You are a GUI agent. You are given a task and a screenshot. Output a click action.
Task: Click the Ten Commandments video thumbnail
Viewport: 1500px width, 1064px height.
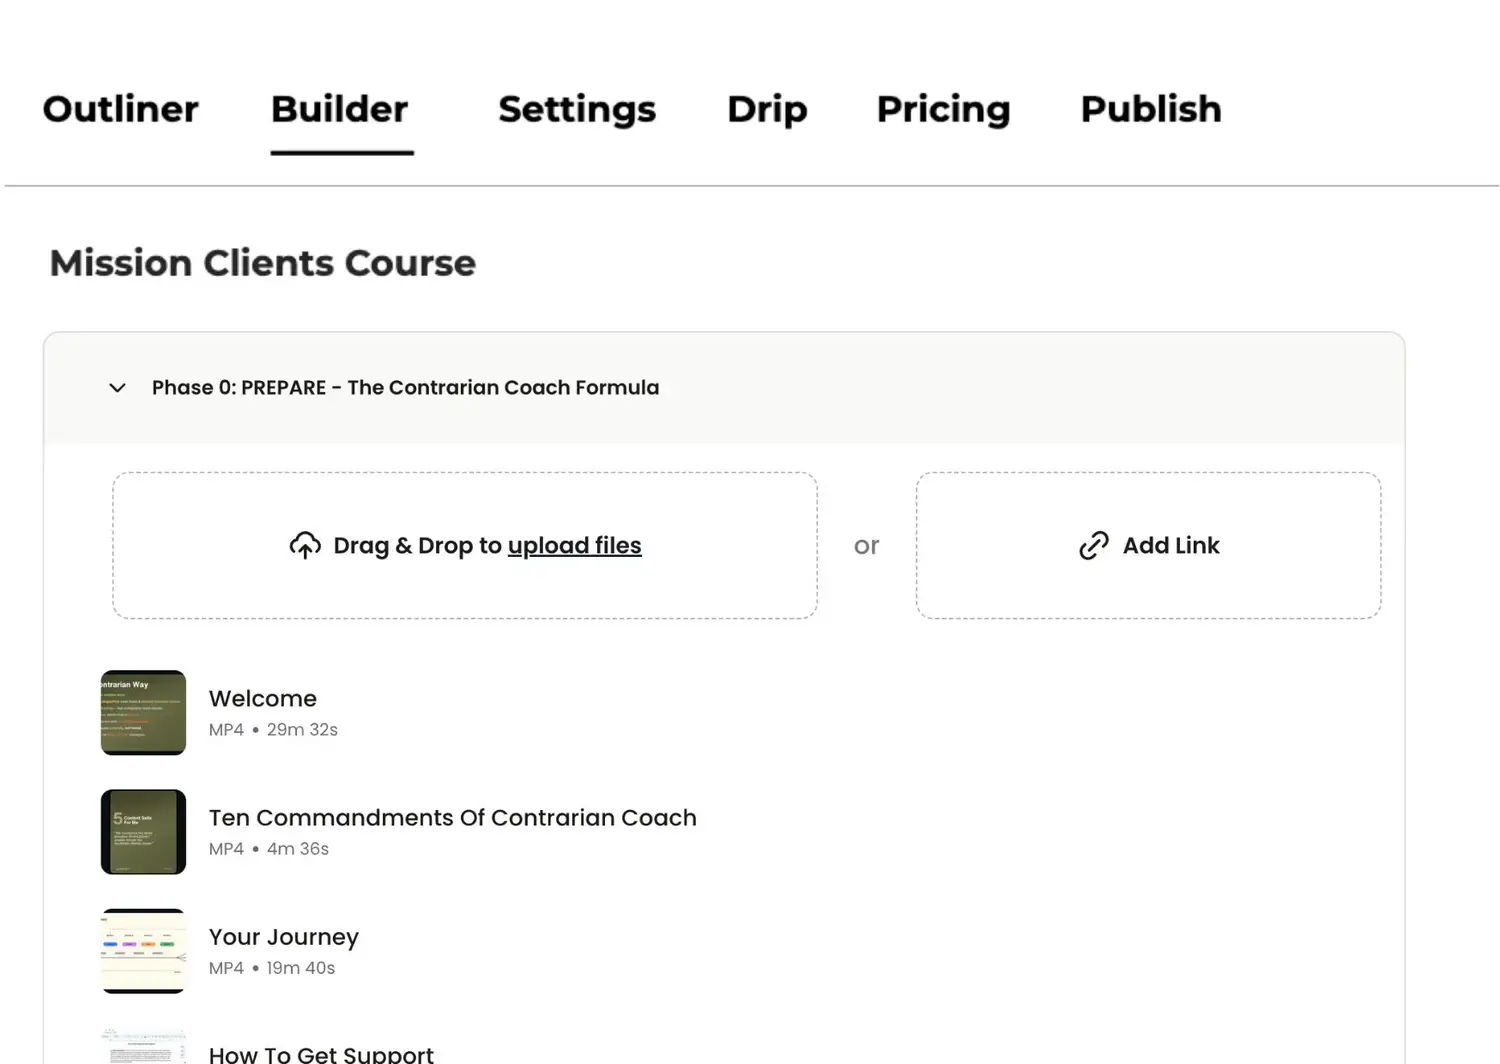[143, 831]
